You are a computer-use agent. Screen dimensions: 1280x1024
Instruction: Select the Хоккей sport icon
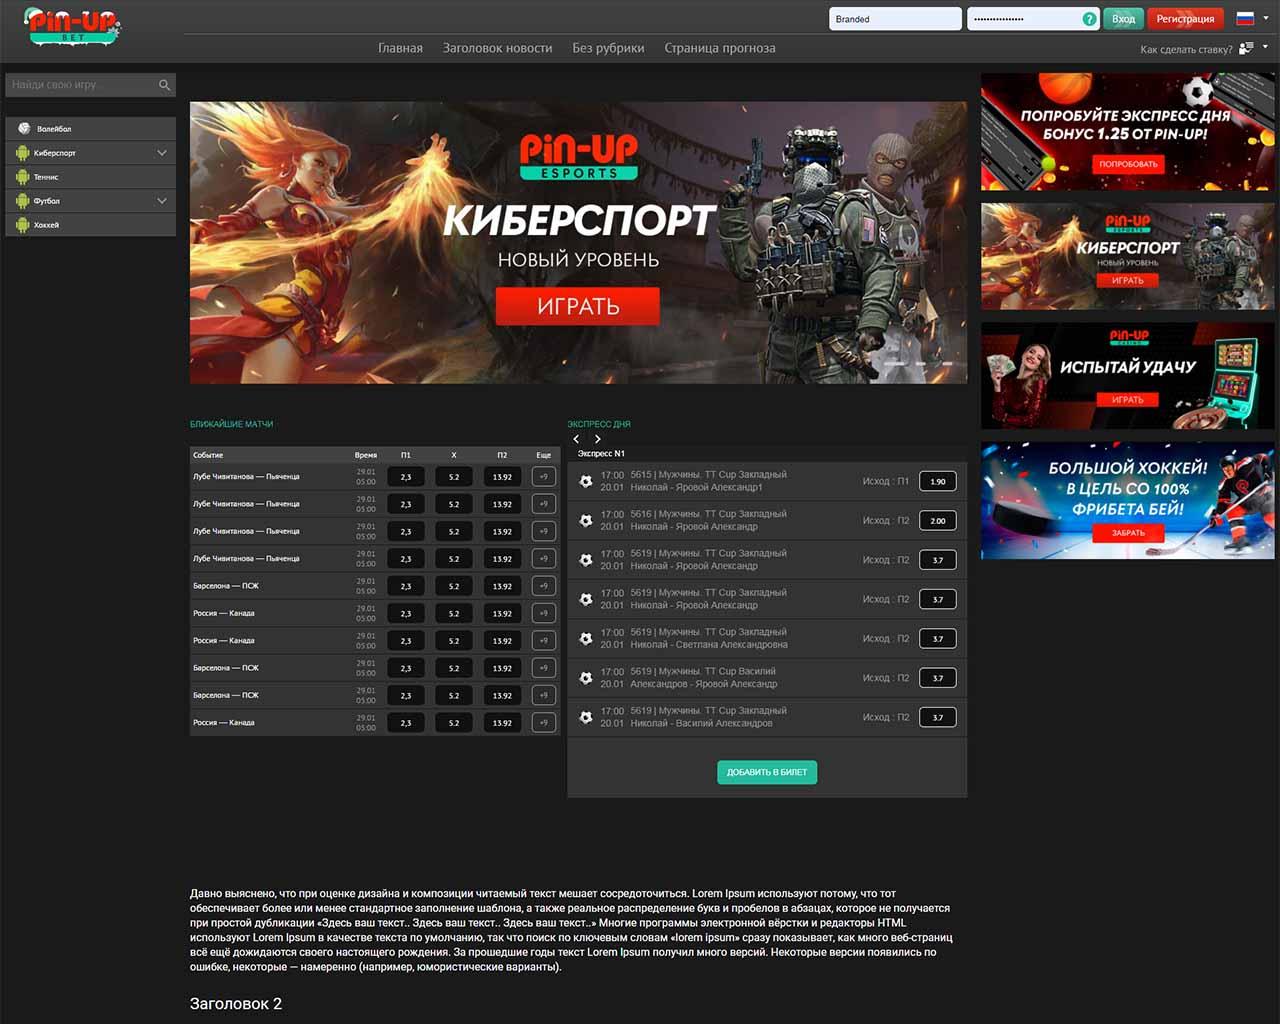tap(23, 224)
